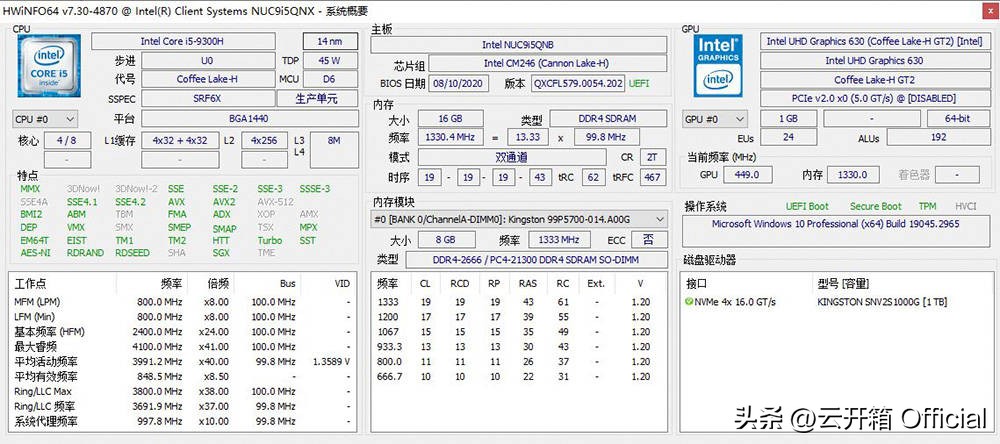Select the 1333 MHz module frequency value

[557, 240]
